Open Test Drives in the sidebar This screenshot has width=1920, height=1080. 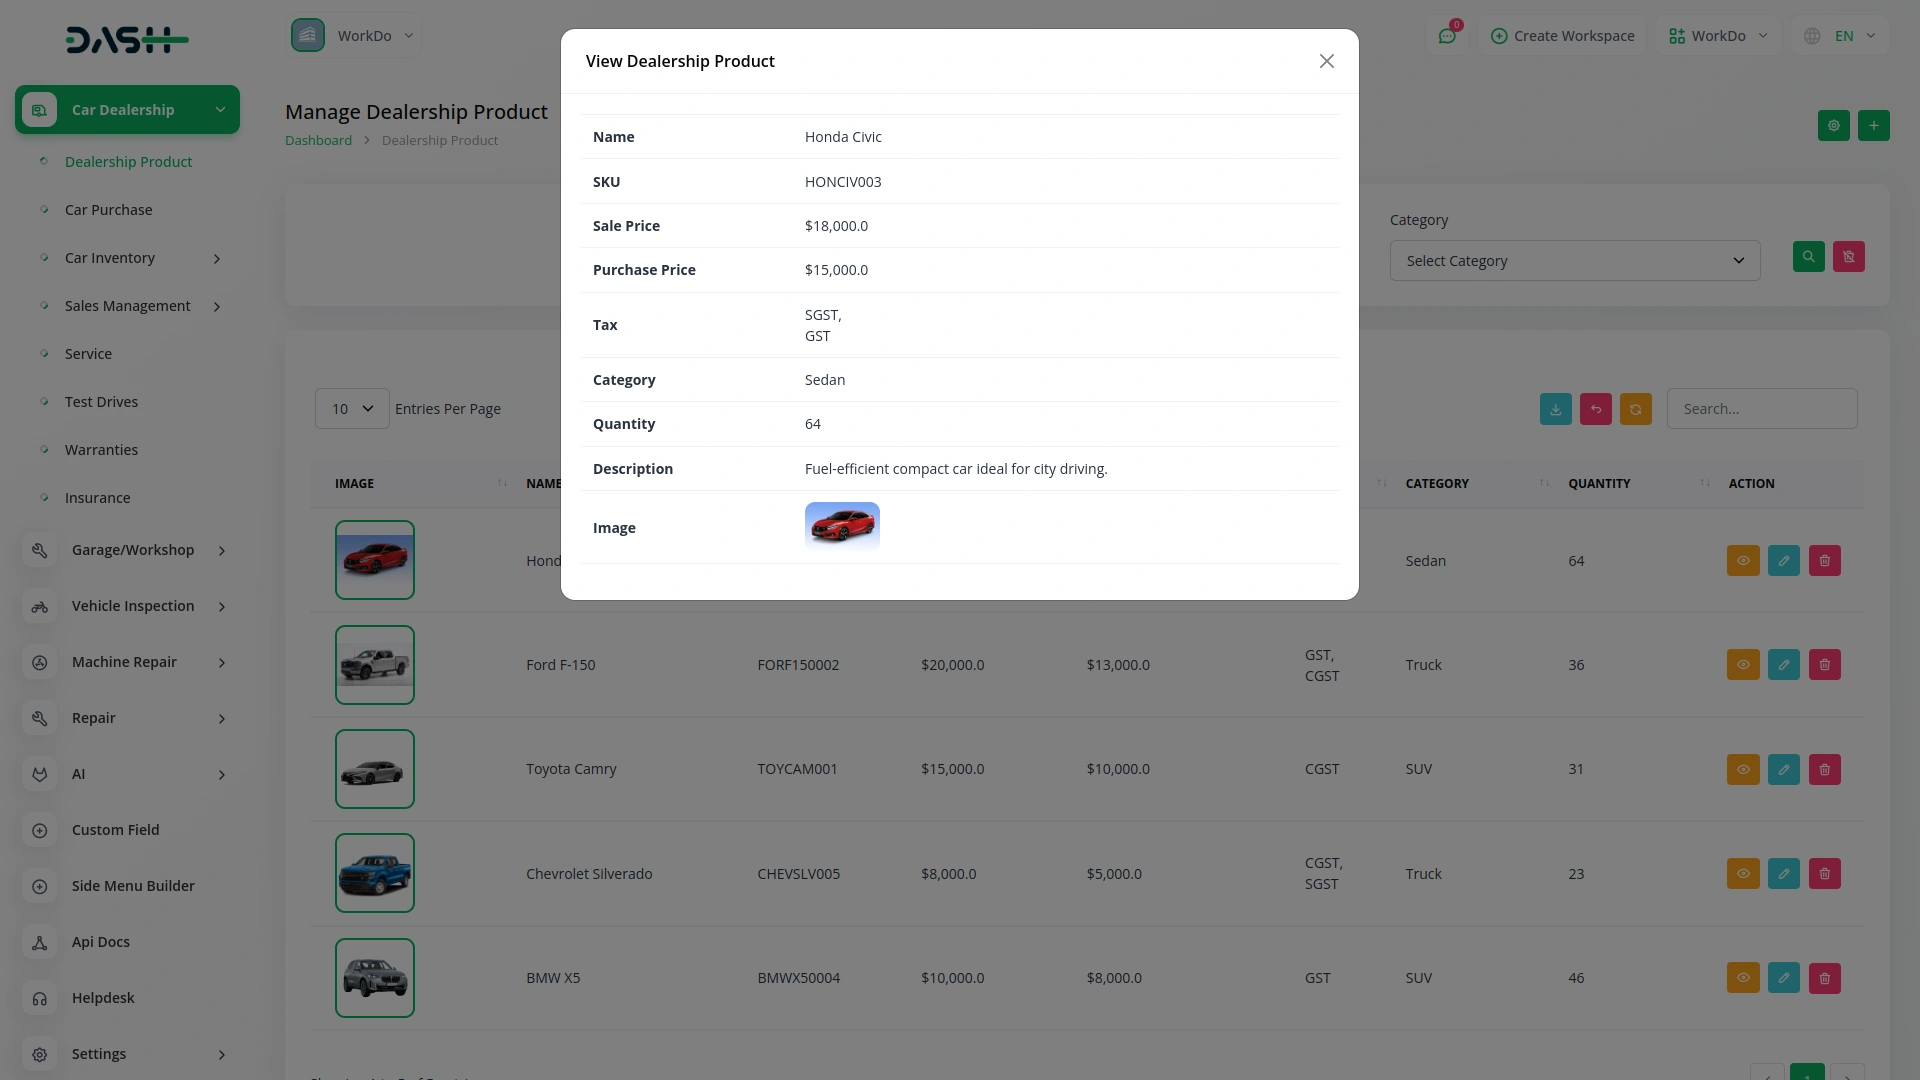click(x=101, y=402)
